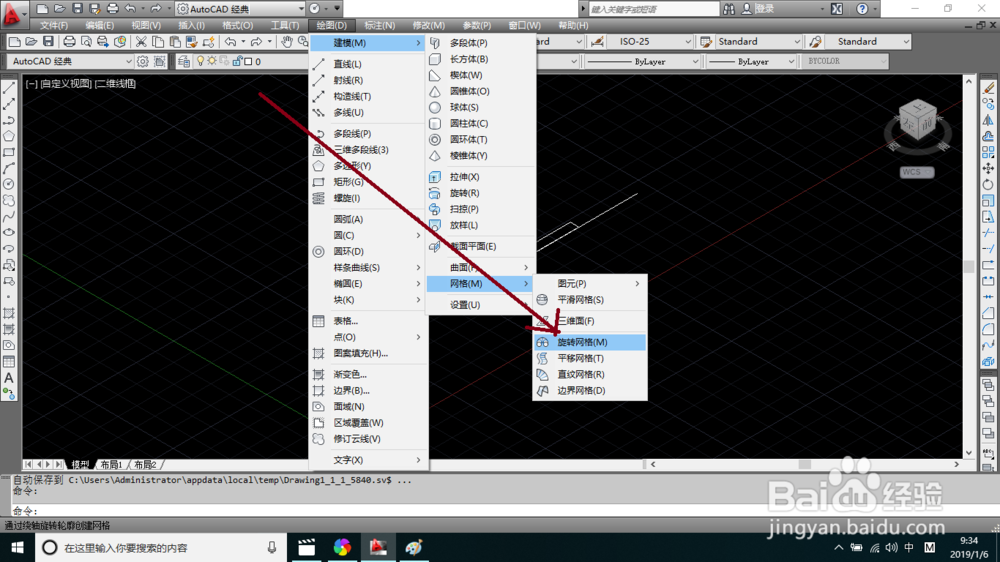Click the 多段体(P) polysolid icon
This screenshot has height=562, width=1000.
pyautogui.click(x=435, y=43)
